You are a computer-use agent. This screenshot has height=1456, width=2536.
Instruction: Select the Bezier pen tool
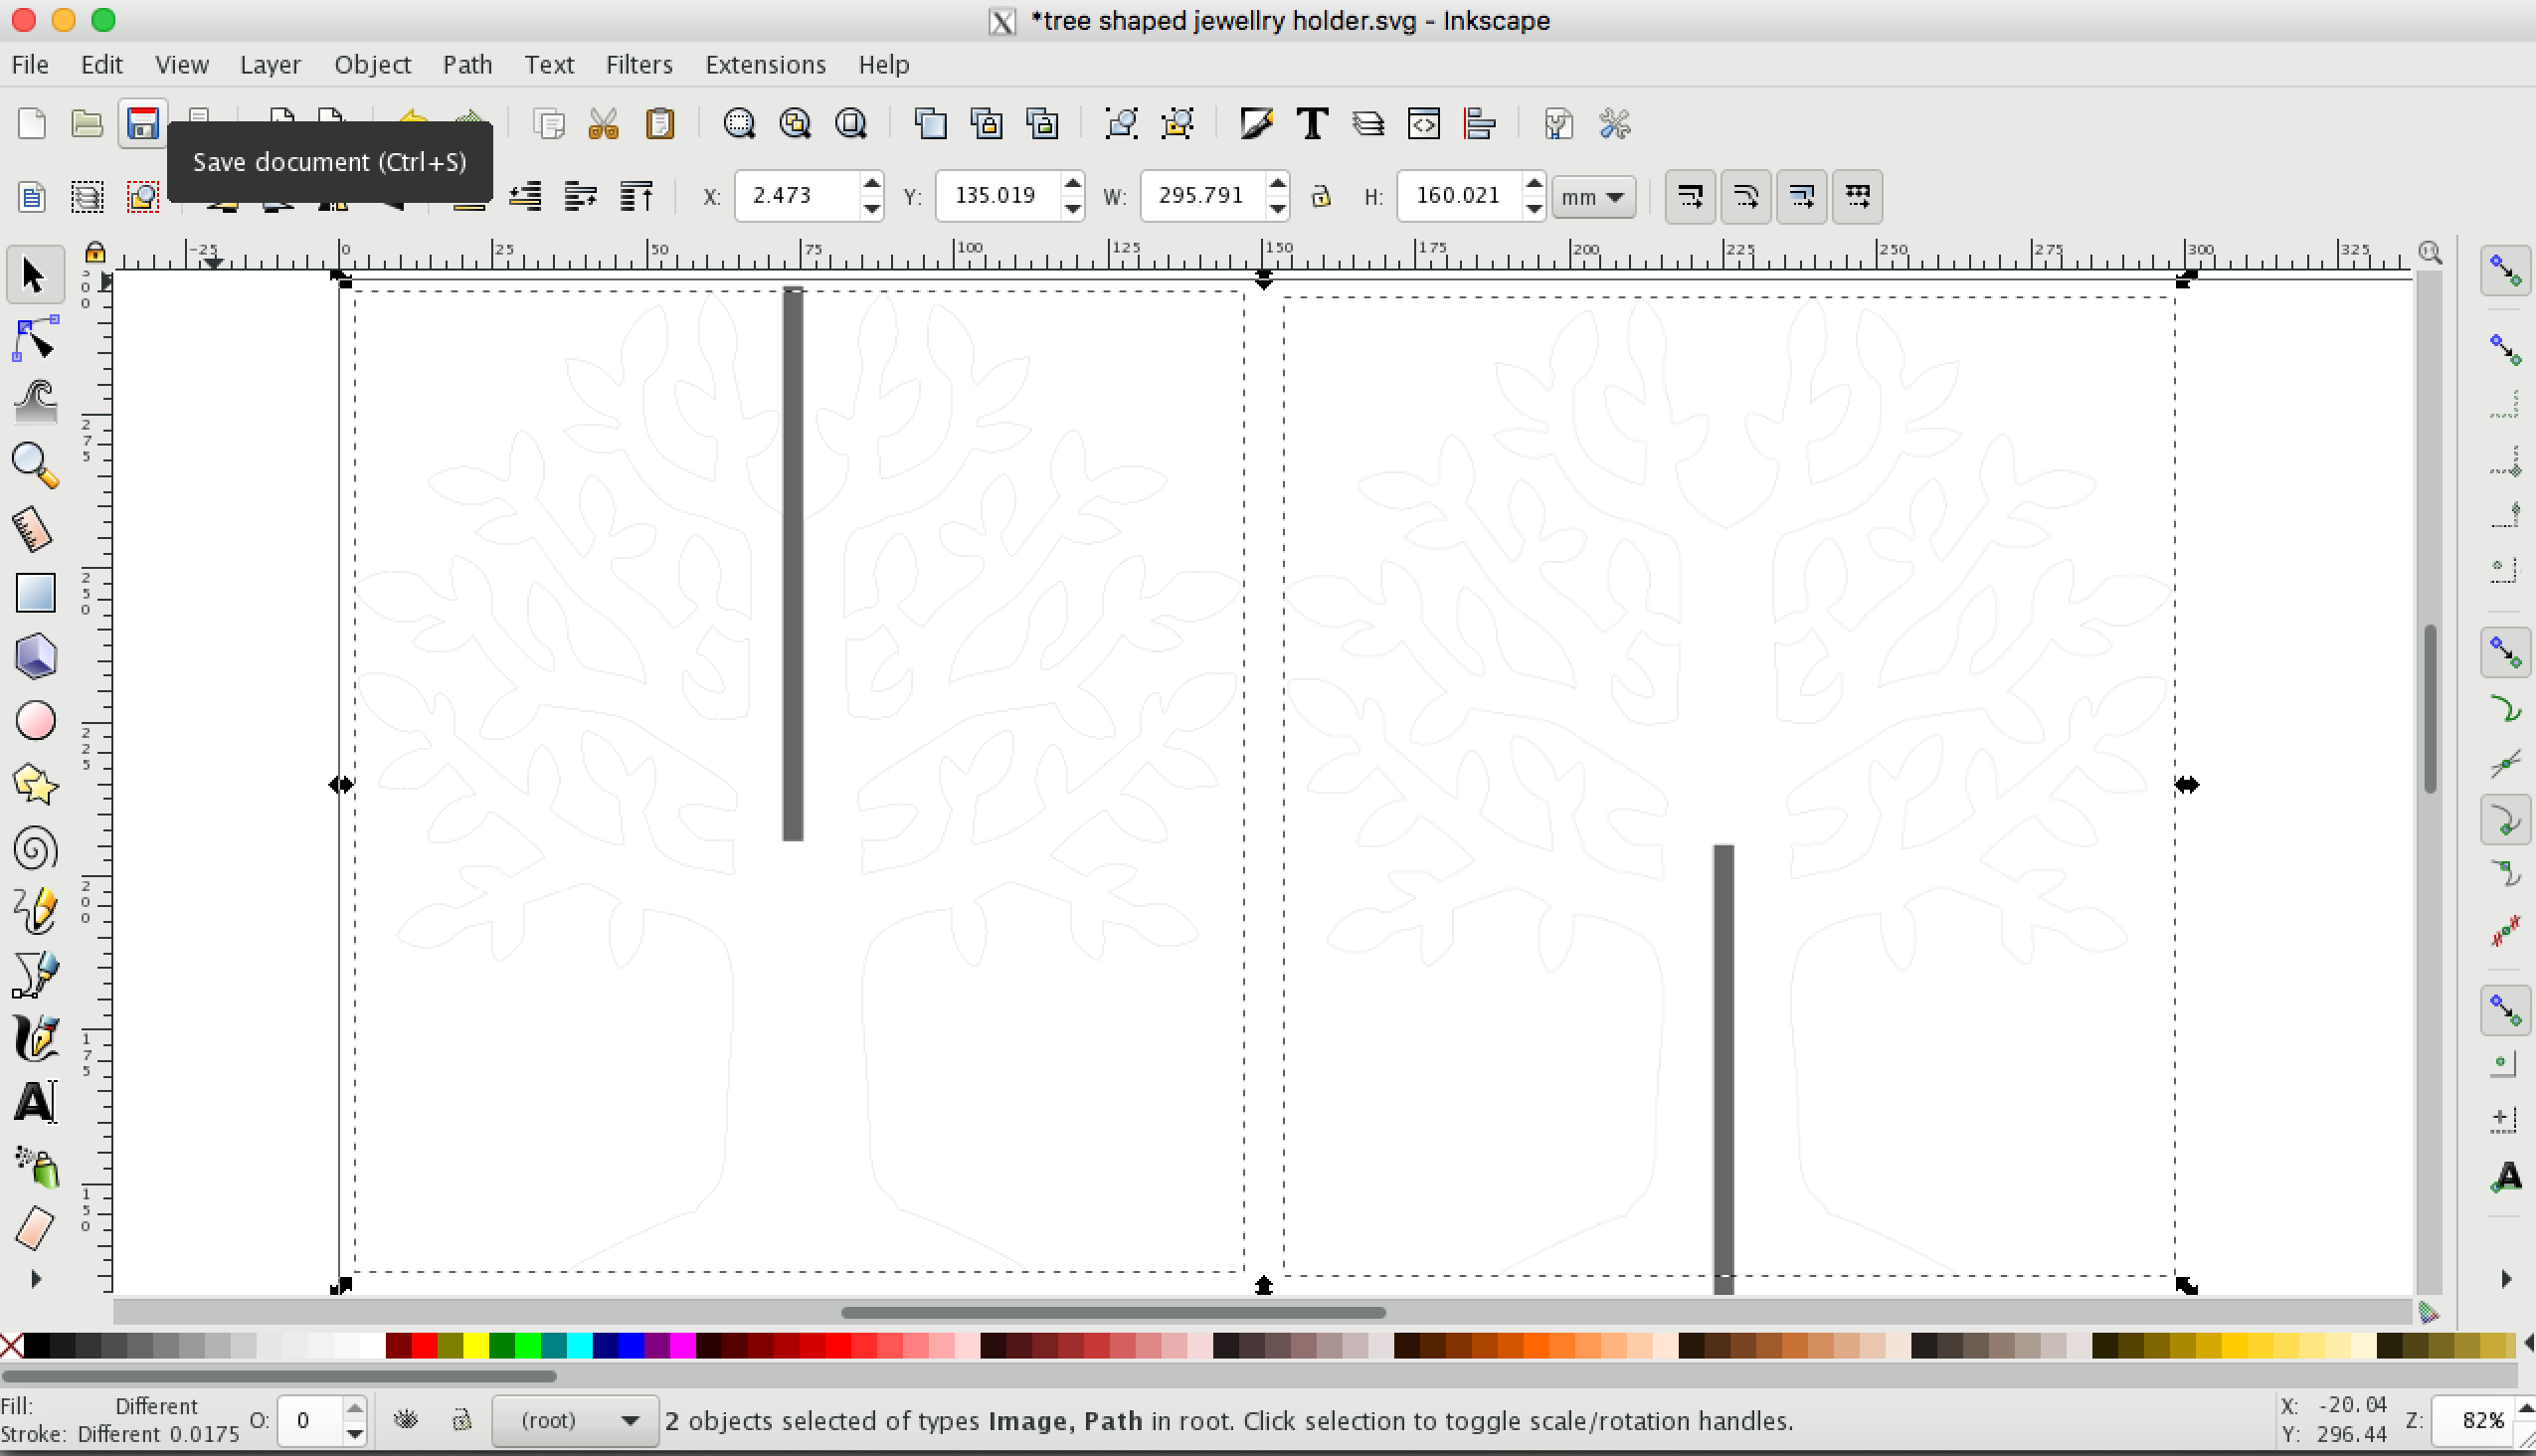coord(36,975)
